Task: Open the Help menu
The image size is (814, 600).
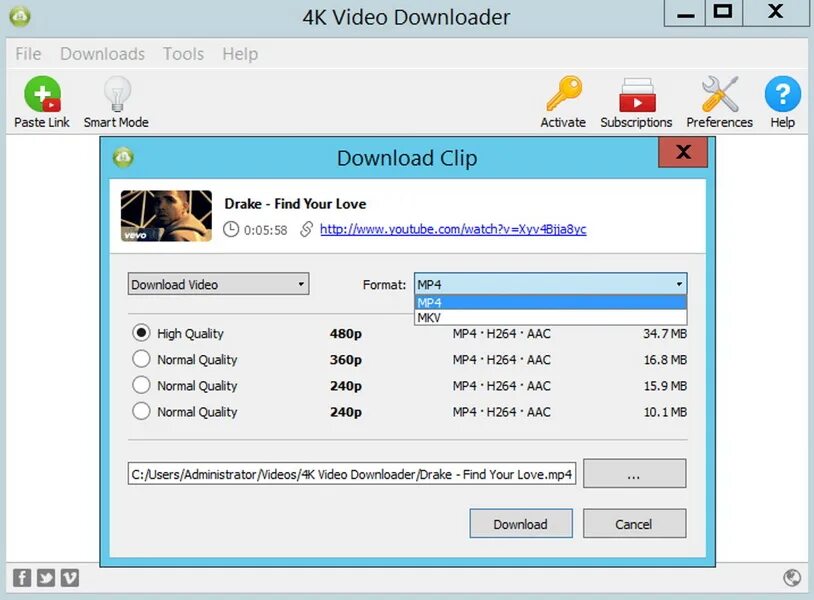Action: coord(240,53)
